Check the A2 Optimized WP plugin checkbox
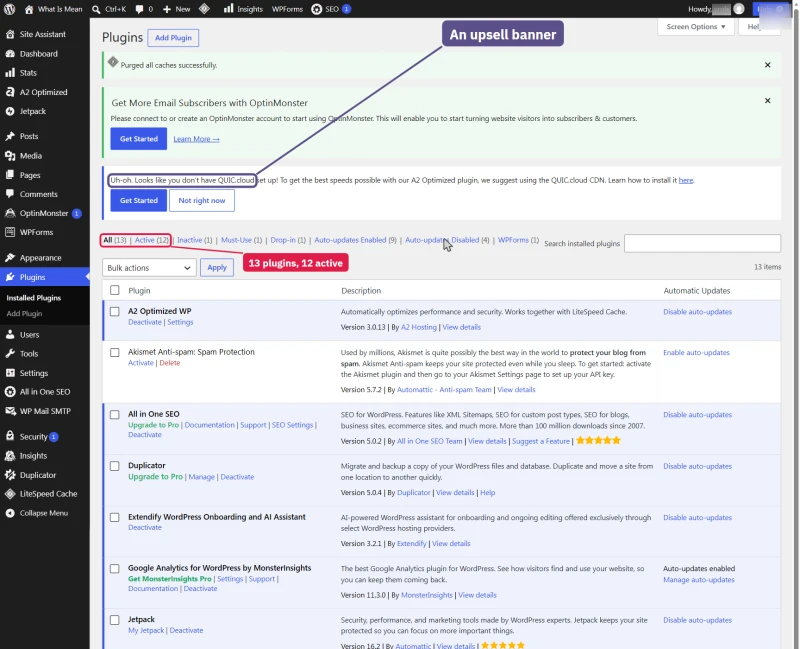The image size is (800, 649). click(115, 311)
